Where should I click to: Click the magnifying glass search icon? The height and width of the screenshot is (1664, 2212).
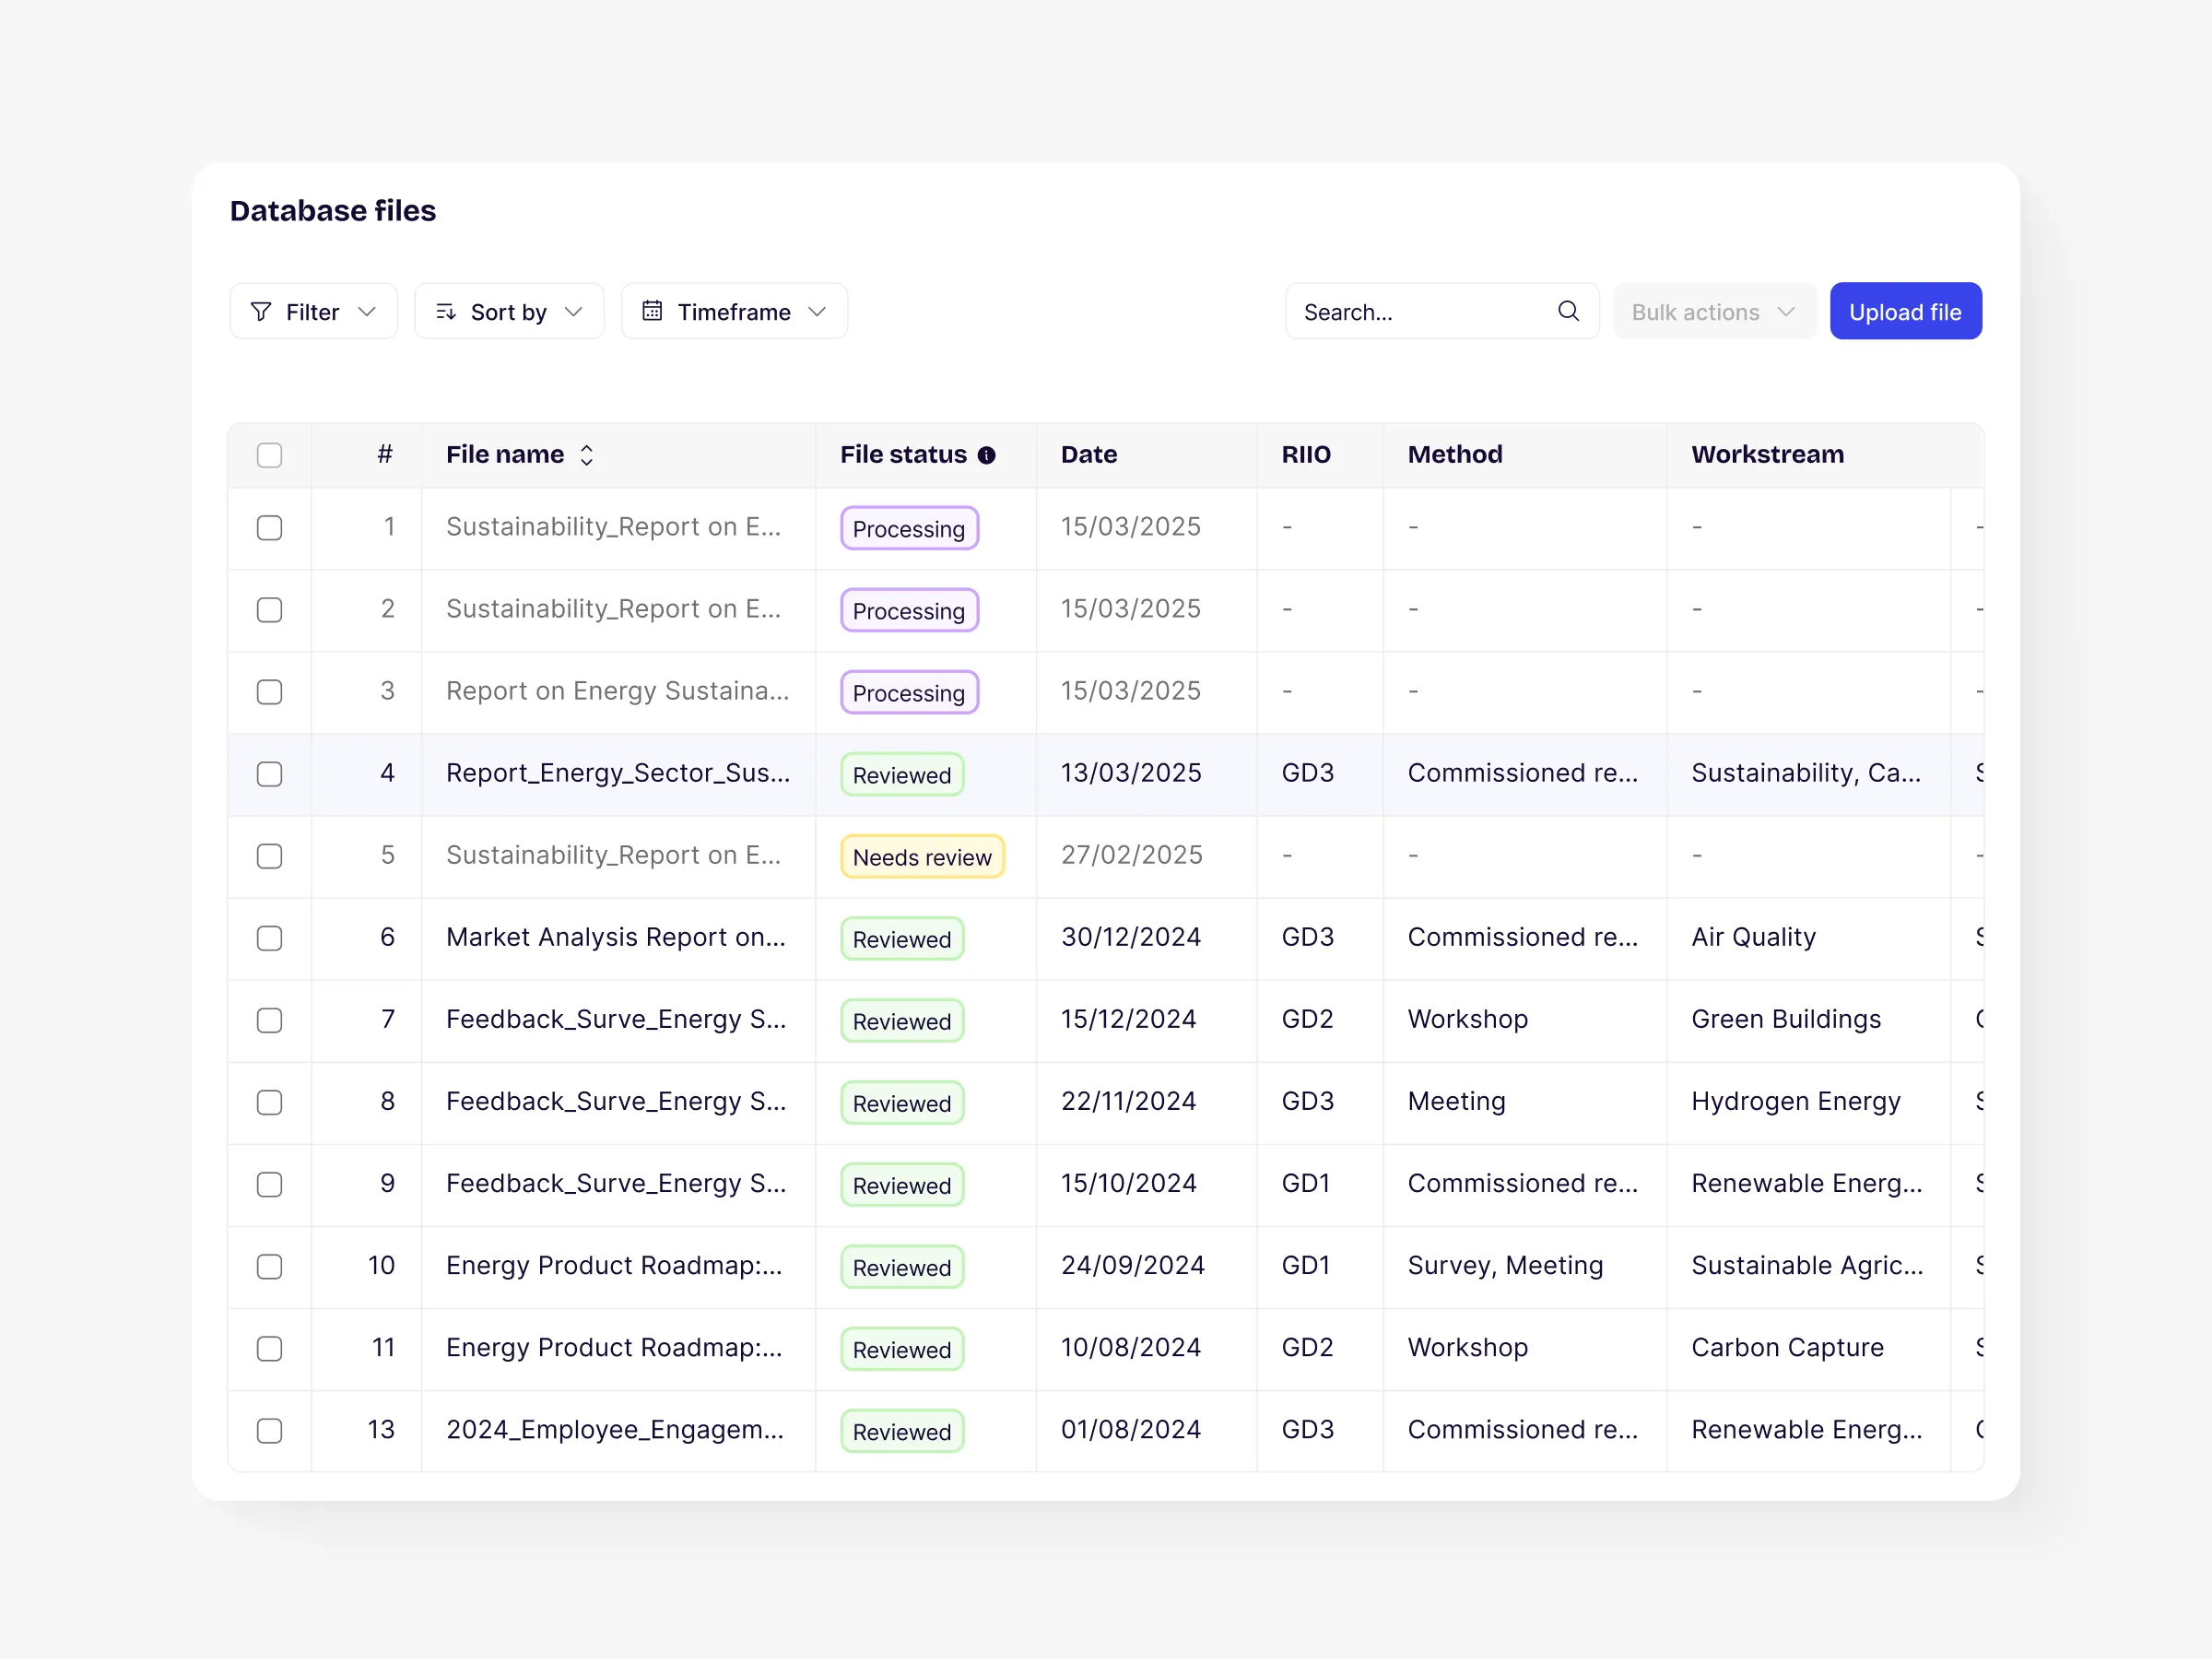click(x=1568, y=311)
